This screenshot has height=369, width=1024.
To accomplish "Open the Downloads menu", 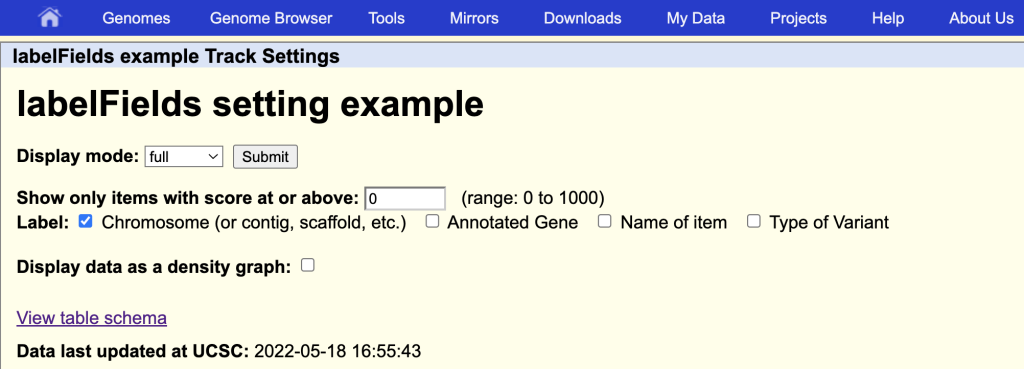I will 583,18.
